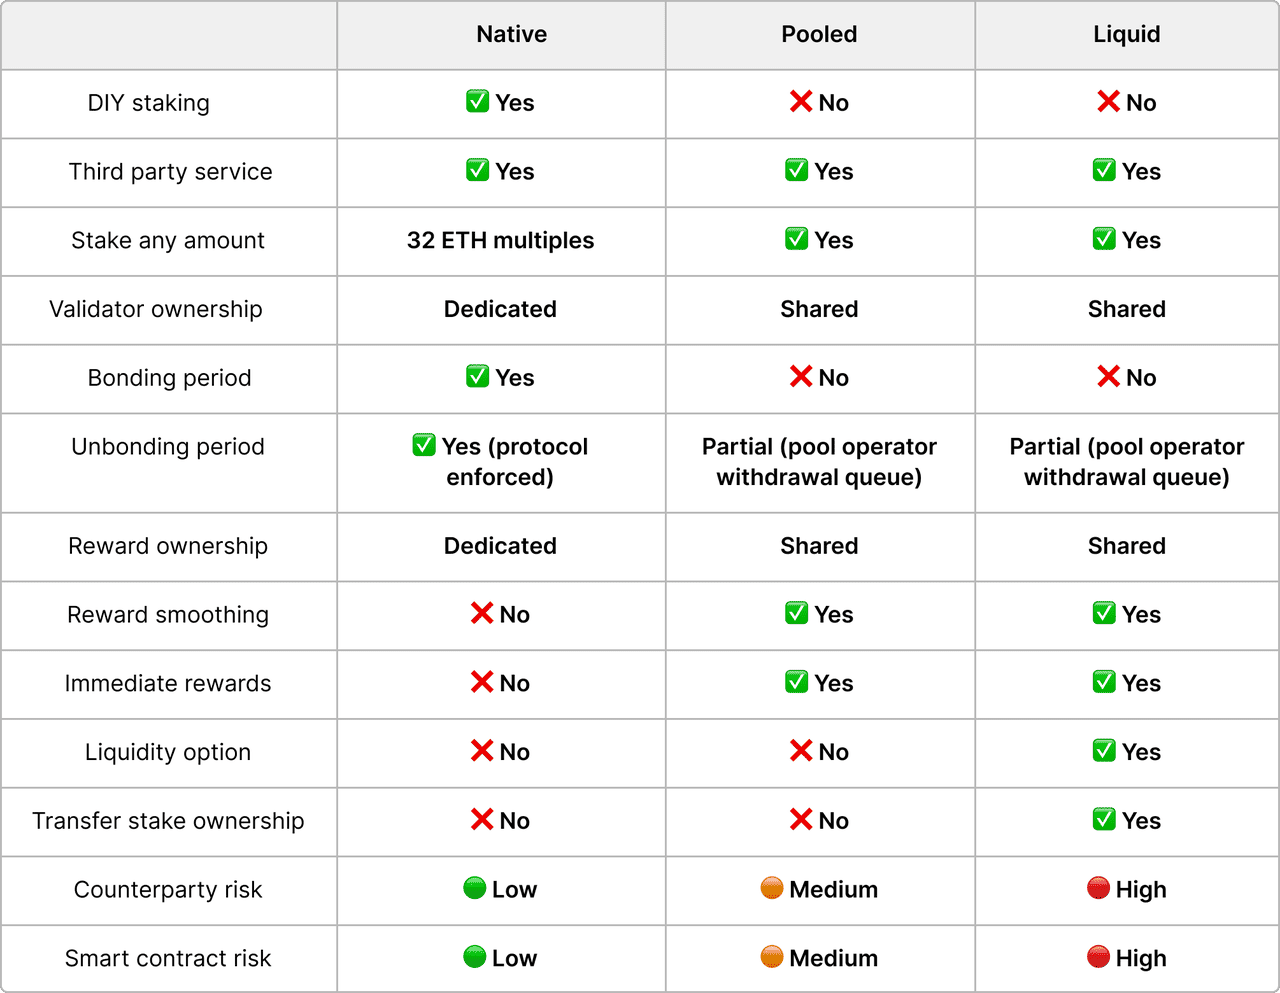Click red circle for Liquid Counterparty risk
Image resolution: width=1280 pixels, height=993 pixels.
click(x=1098, y=888)
